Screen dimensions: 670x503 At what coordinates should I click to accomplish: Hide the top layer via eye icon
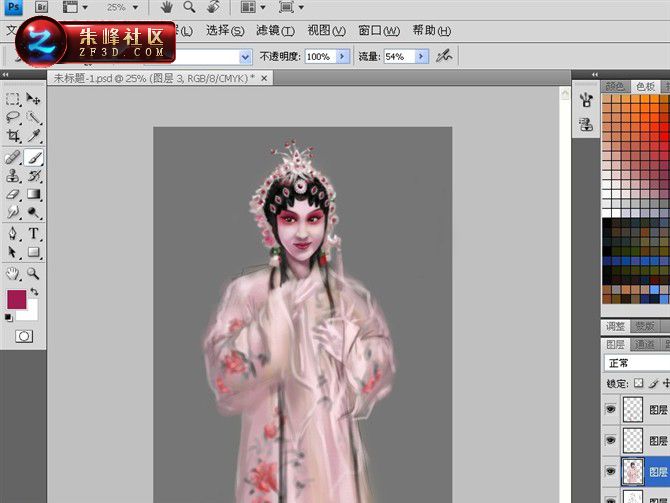611,409
